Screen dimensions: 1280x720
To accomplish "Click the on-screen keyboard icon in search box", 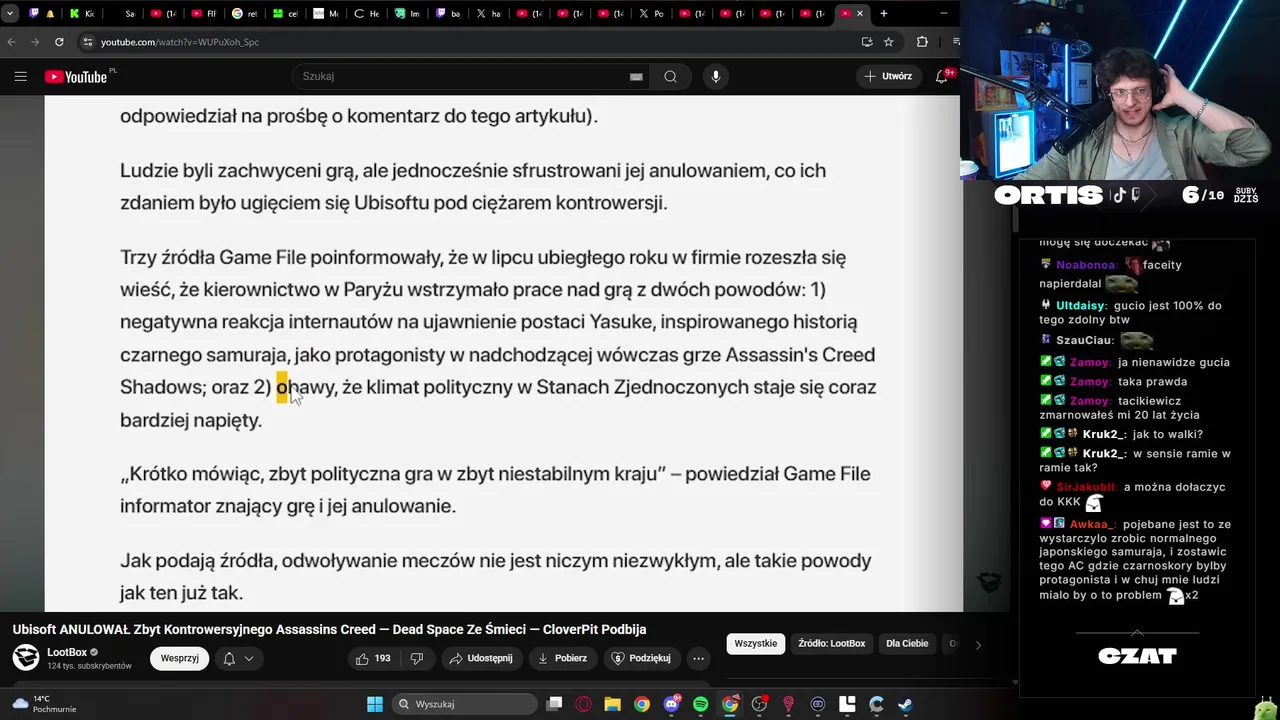I will coord(635,77).
